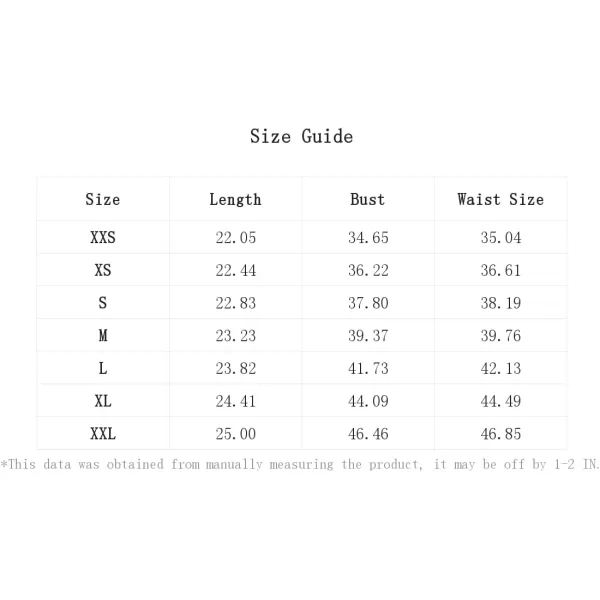Click the XL size row label
Image resolution: width=600 pixels, height=600 pixels.
pyautogui.click(x=103, y=401)
